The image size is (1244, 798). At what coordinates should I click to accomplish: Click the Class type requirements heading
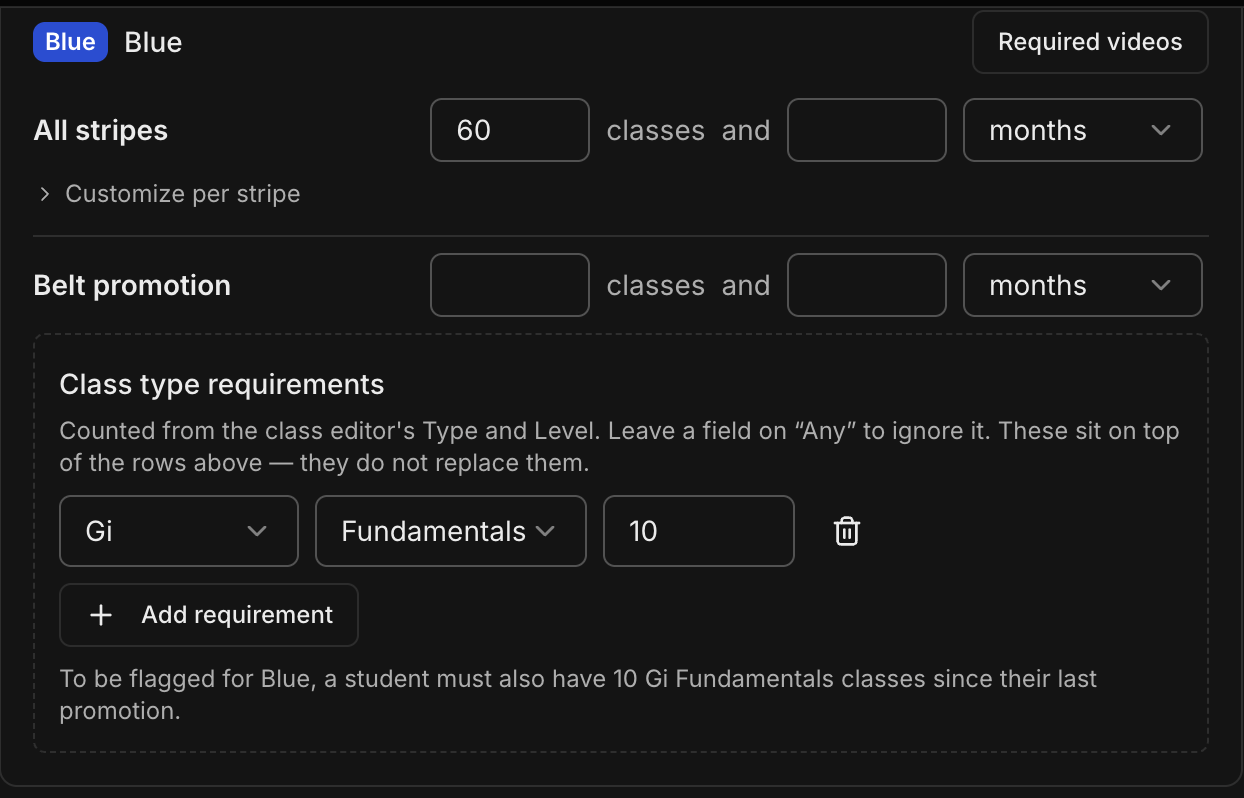(x=222, y=384)
